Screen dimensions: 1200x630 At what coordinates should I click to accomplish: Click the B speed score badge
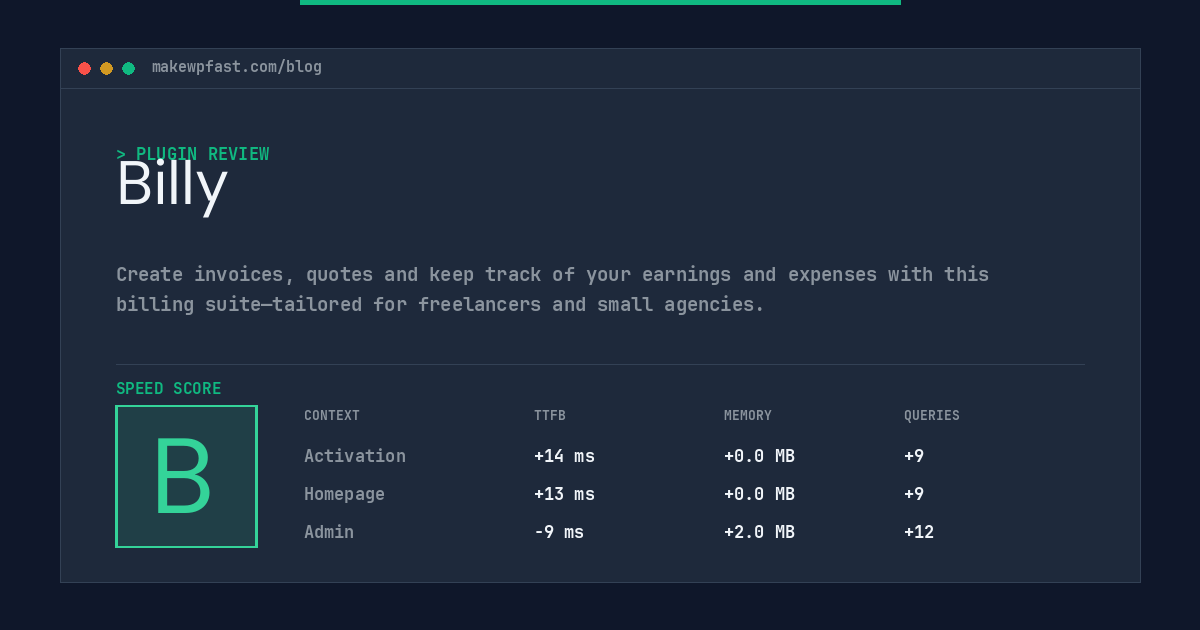coord(186,476)
